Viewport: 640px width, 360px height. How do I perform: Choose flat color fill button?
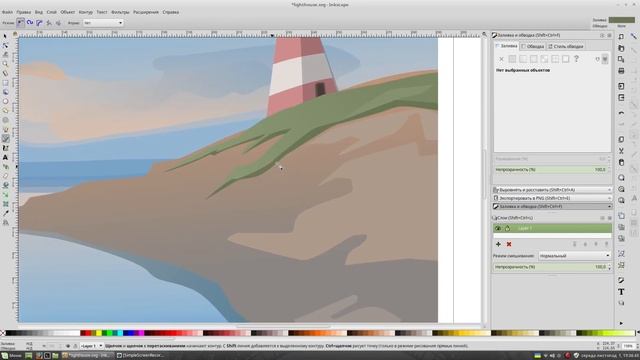coord(512,59)
